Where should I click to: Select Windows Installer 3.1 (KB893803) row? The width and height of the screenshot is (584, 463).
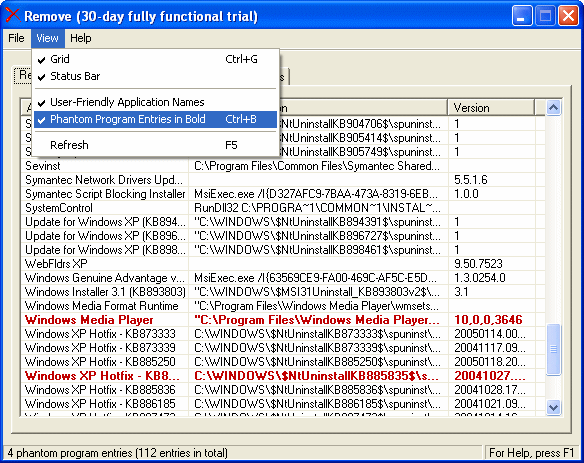point(283,292)
